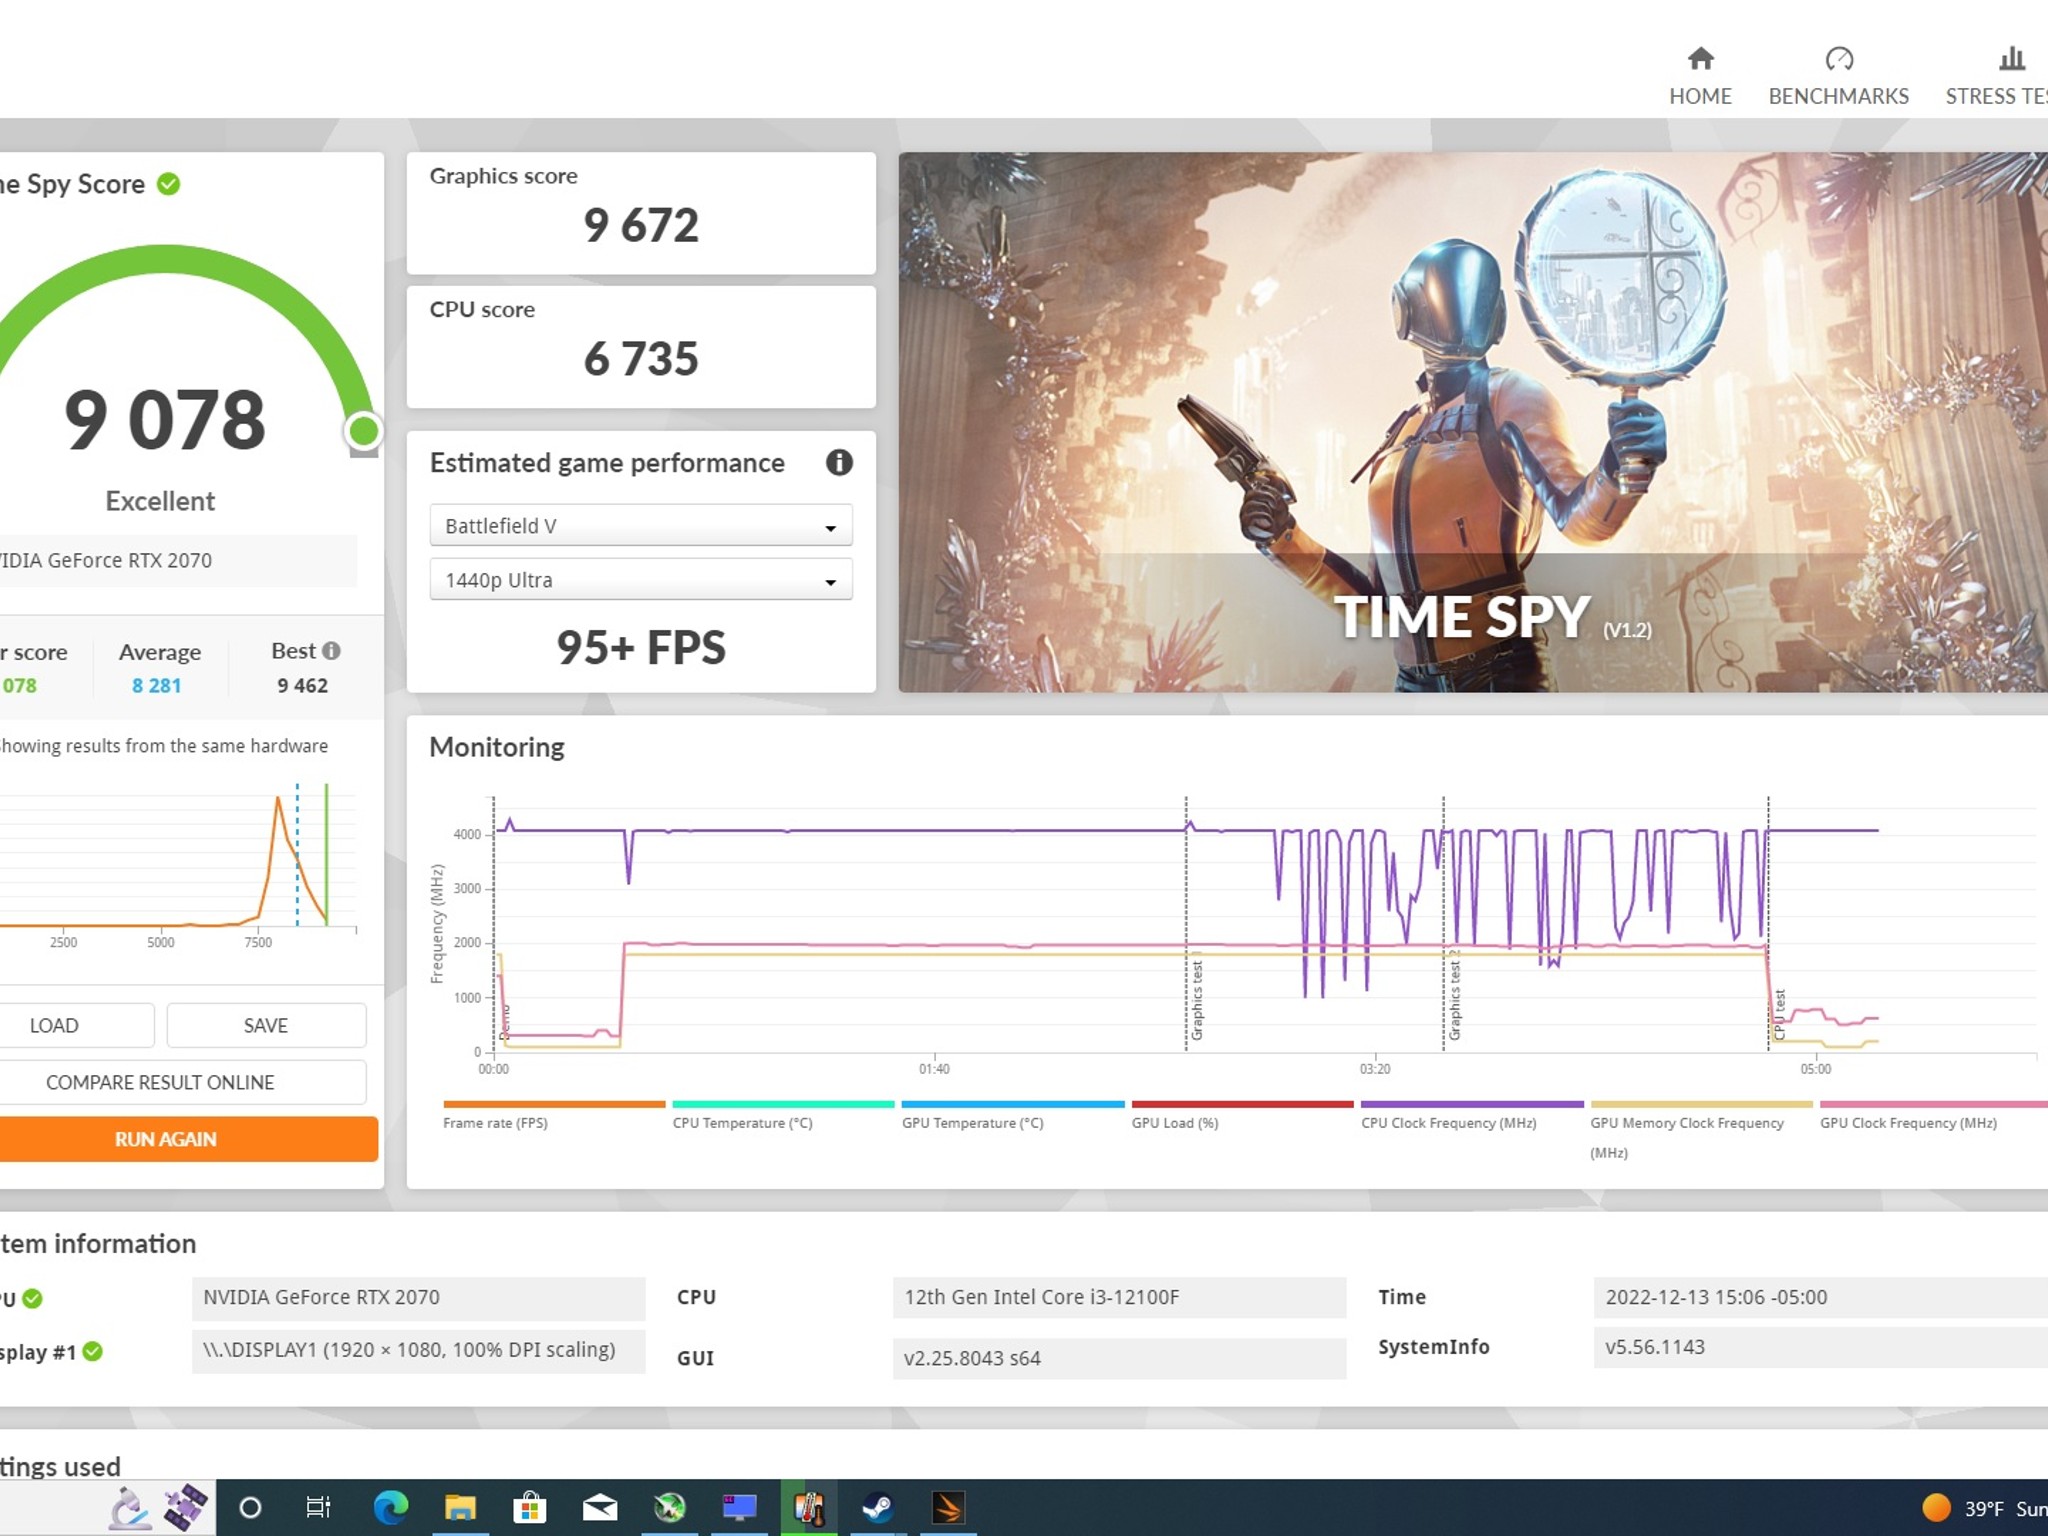Open the Battlefield V game selector
Viewport: 2048px width, 1536px height.
pos(640,525)
